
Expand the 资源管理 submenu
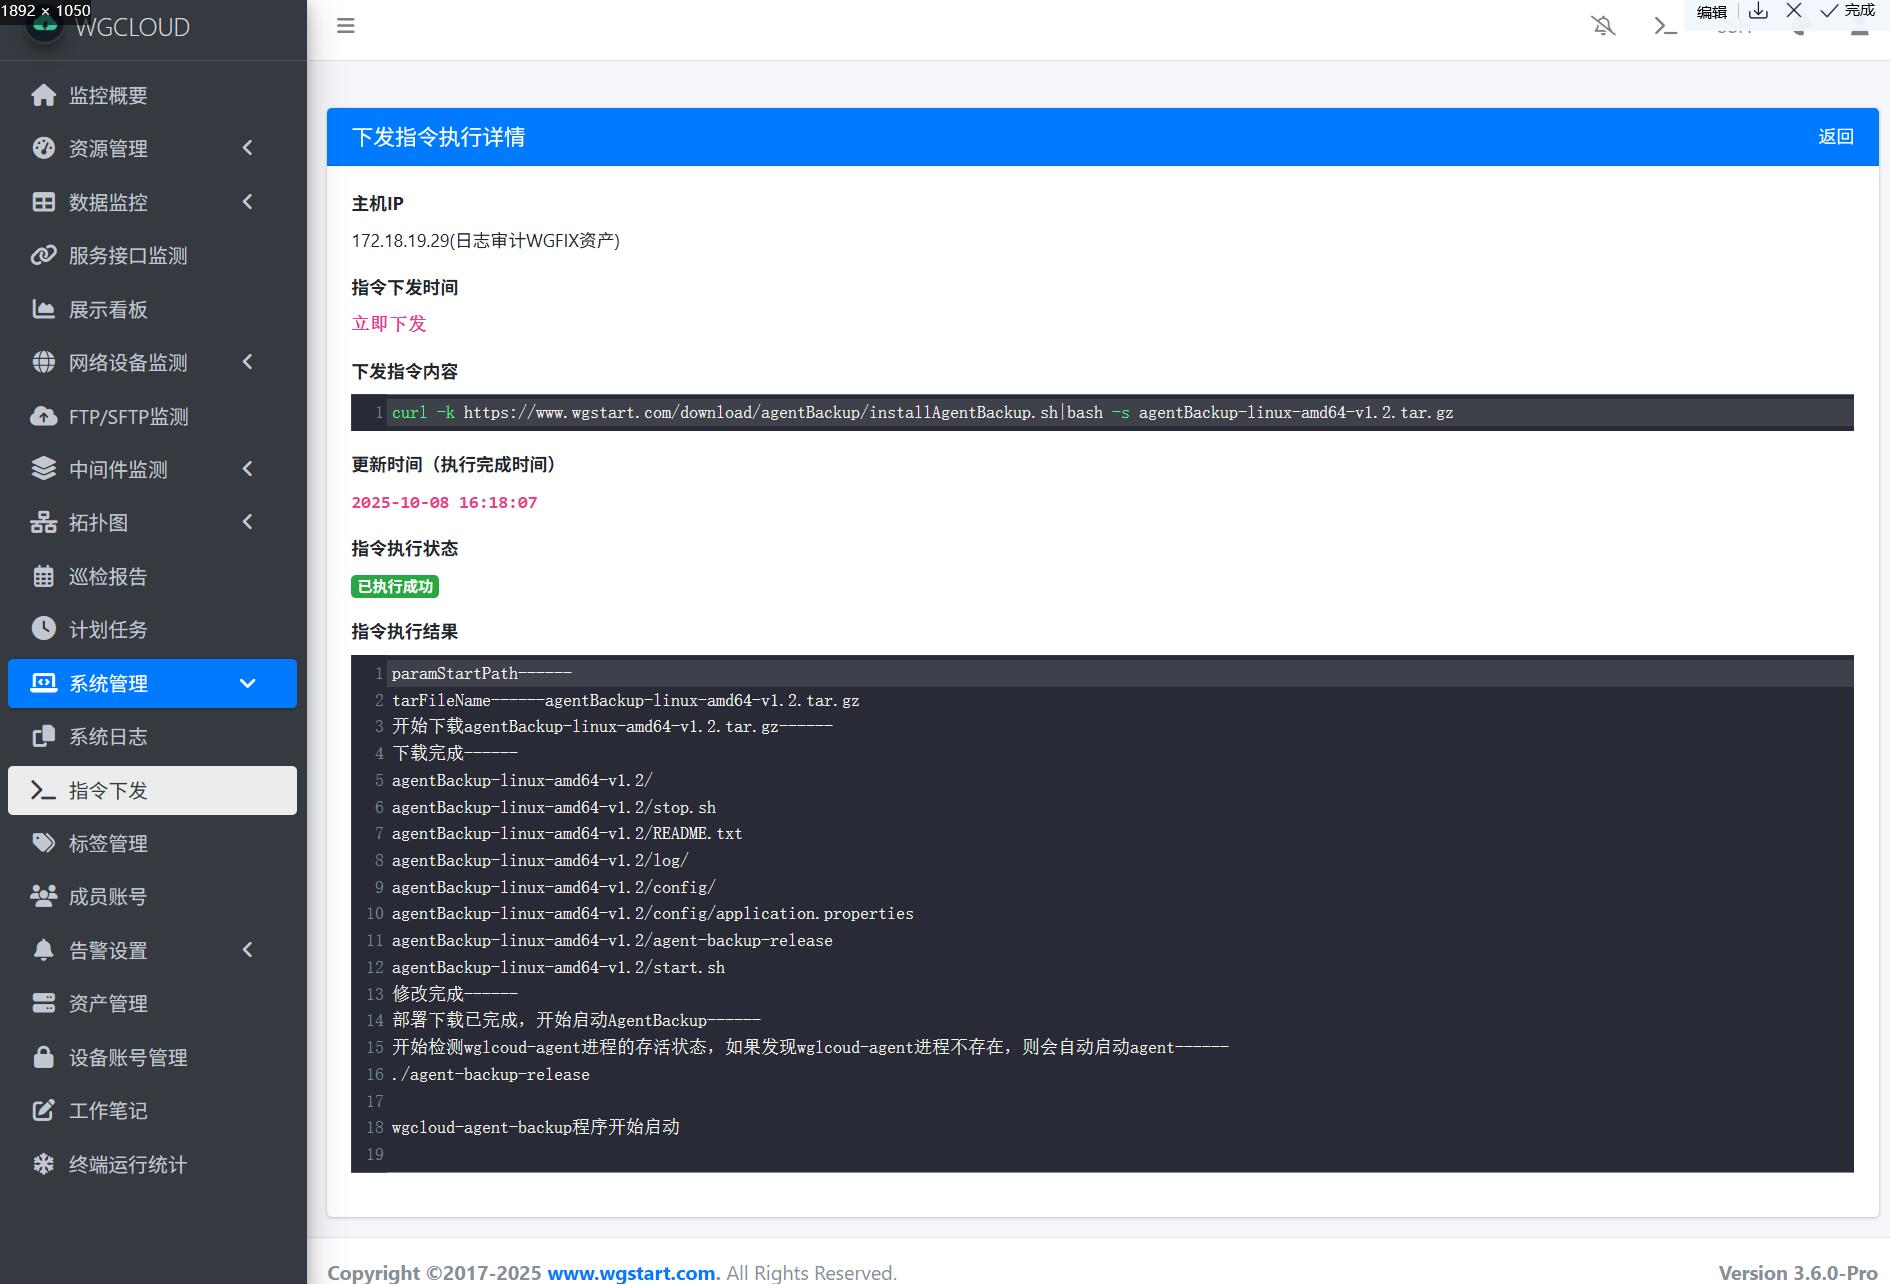pos(152,148)
